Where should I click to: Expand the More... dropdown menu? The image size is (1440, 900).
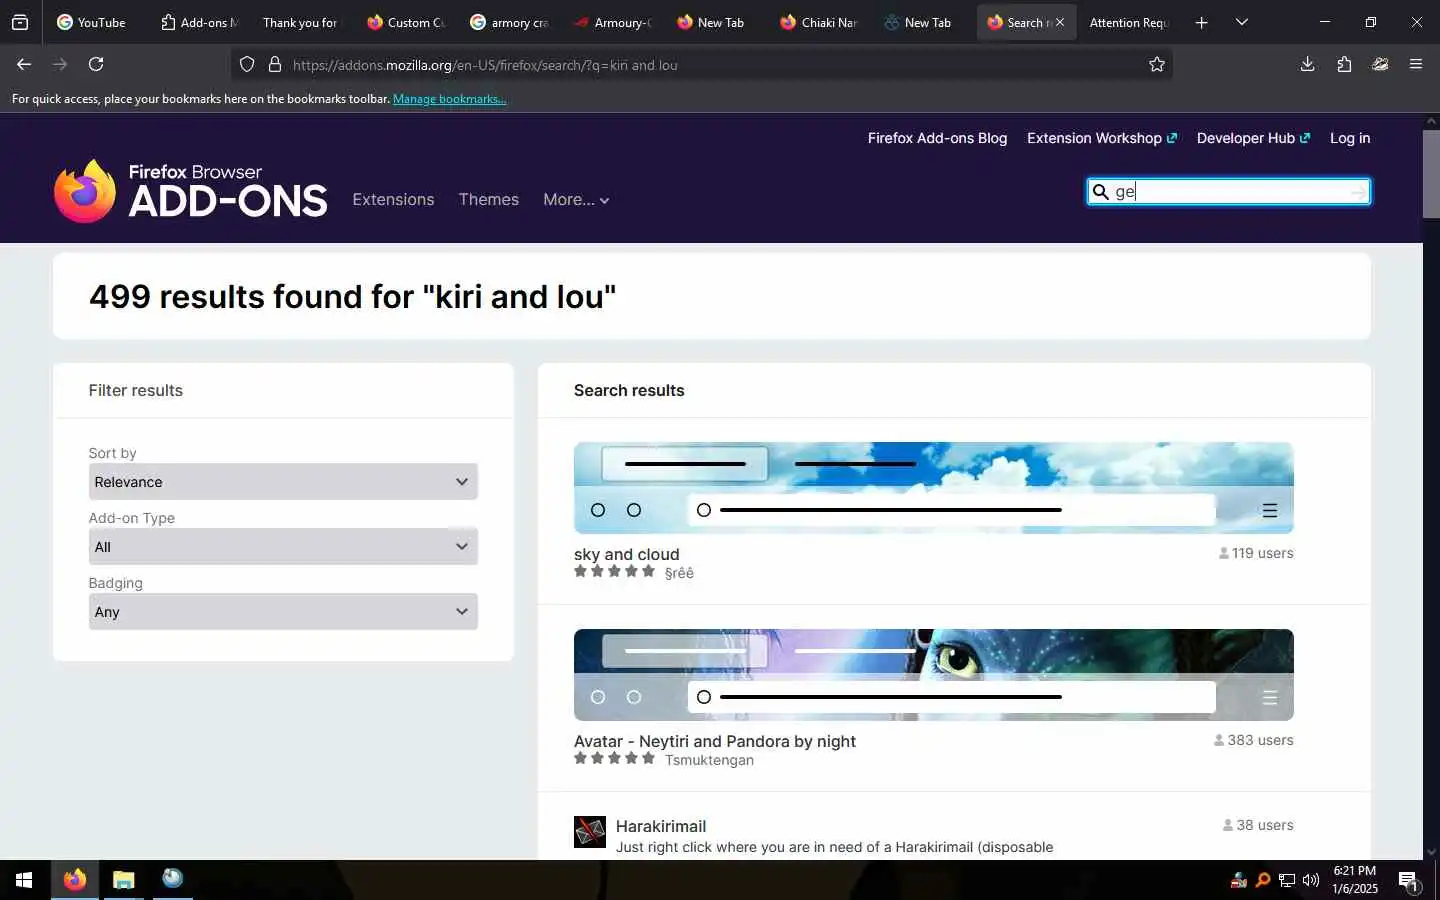[576, 200]
